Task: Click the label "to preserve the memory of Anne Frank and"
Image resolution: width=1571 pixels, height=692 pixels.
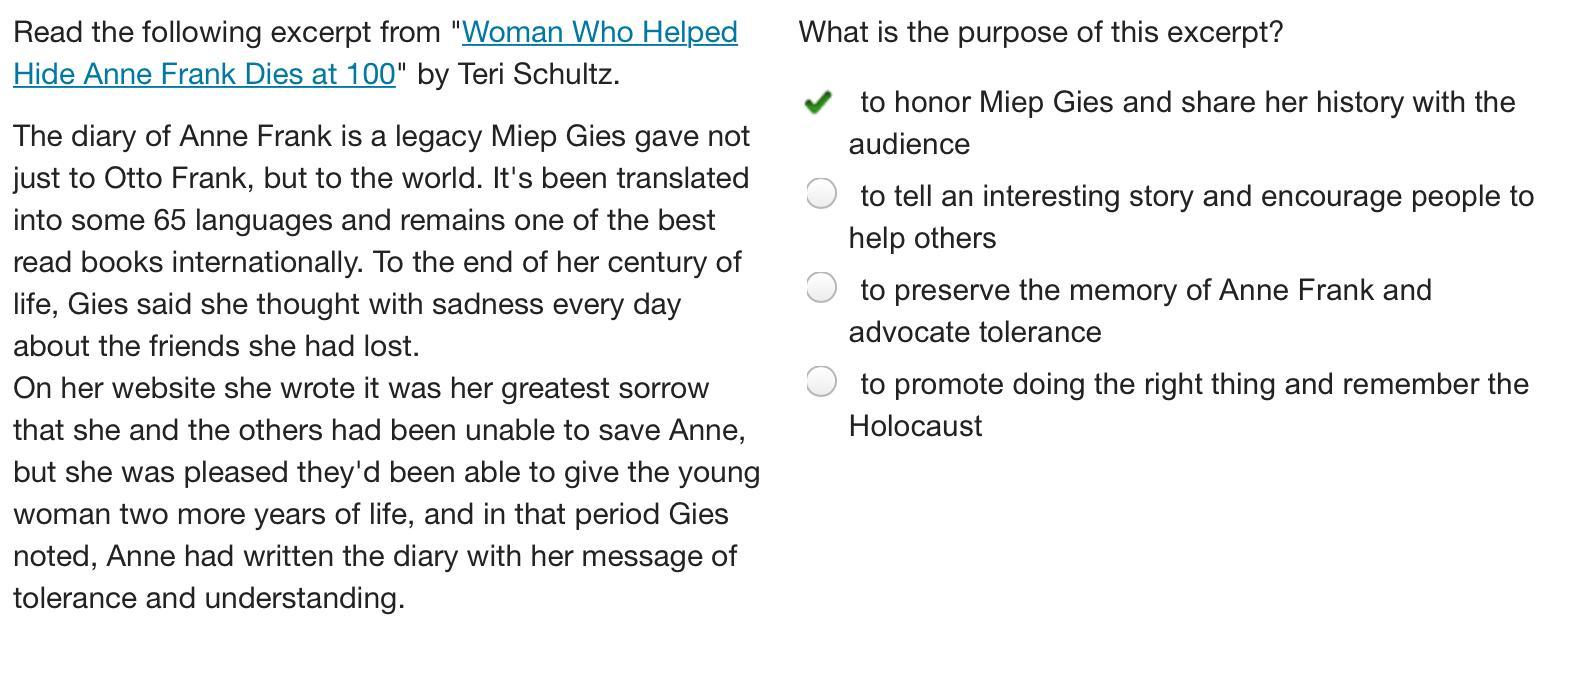Action: pyautogui.click(x=1146, y=290)
